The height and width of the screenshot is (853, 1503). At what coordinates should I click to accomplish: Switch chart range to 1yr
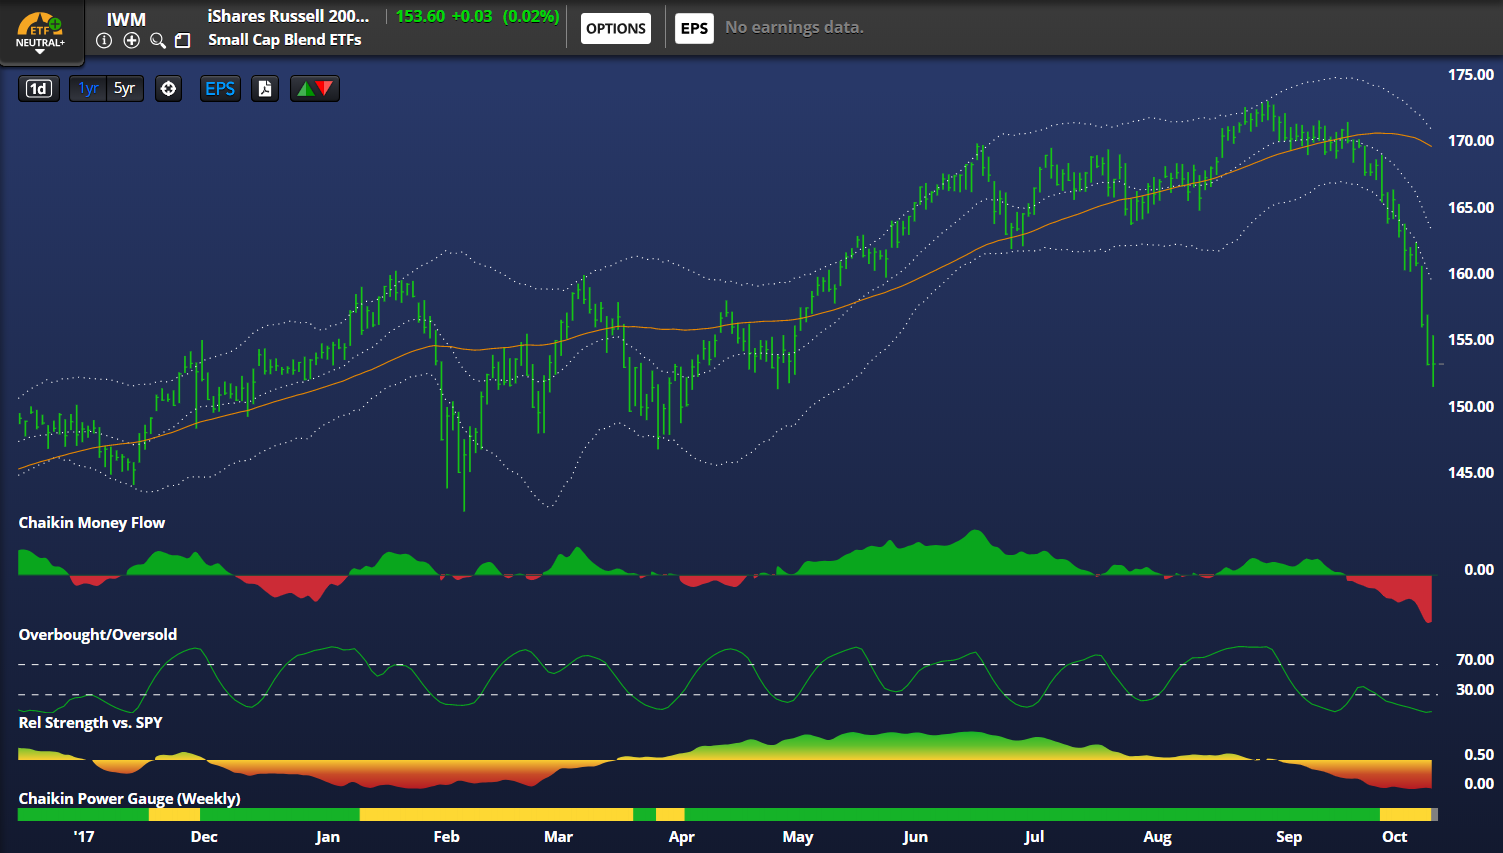pyautogui.click(x=88, y=89)
